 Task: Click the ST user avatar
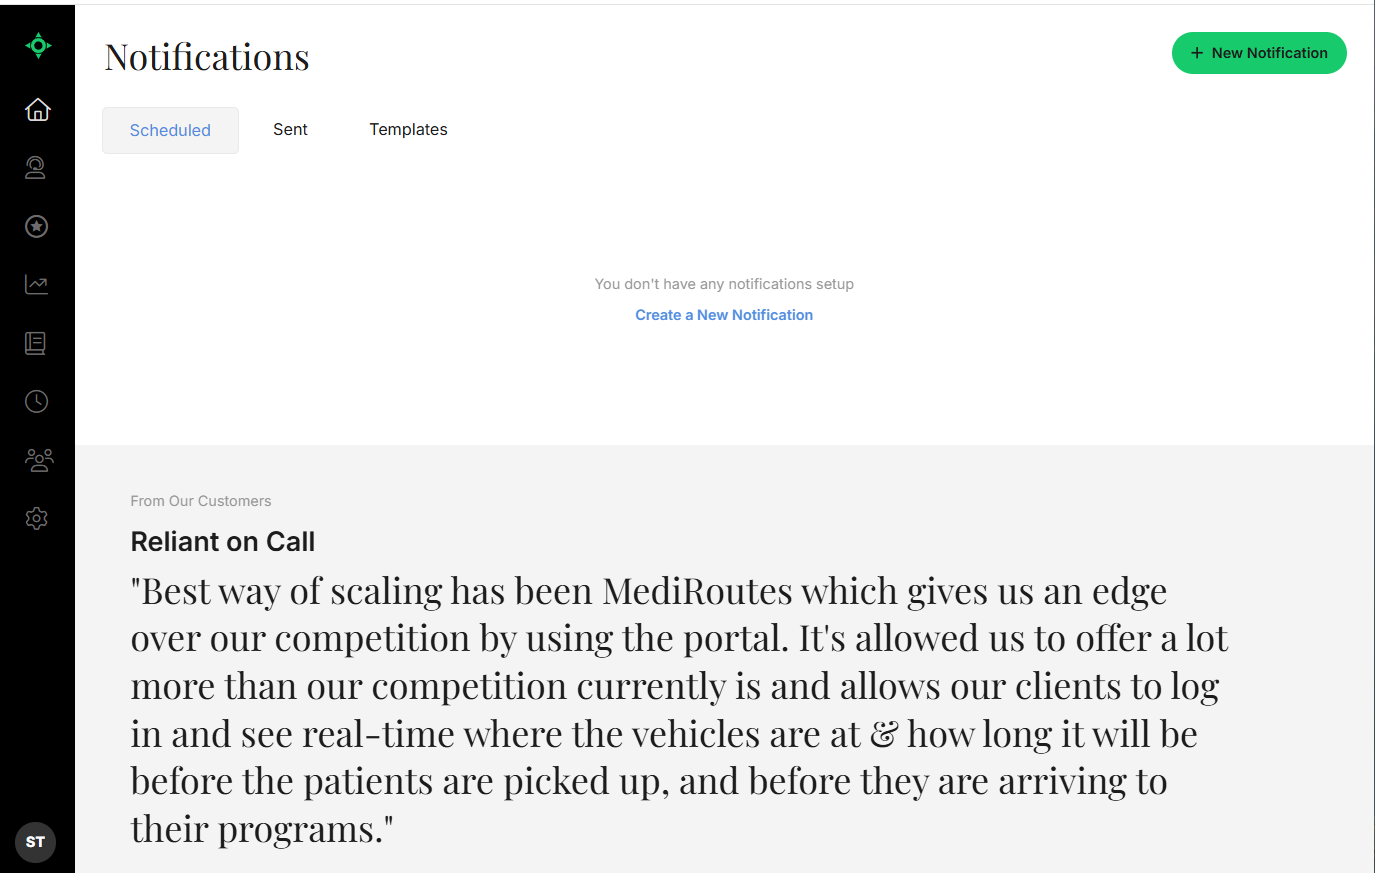tap(36, 842)
